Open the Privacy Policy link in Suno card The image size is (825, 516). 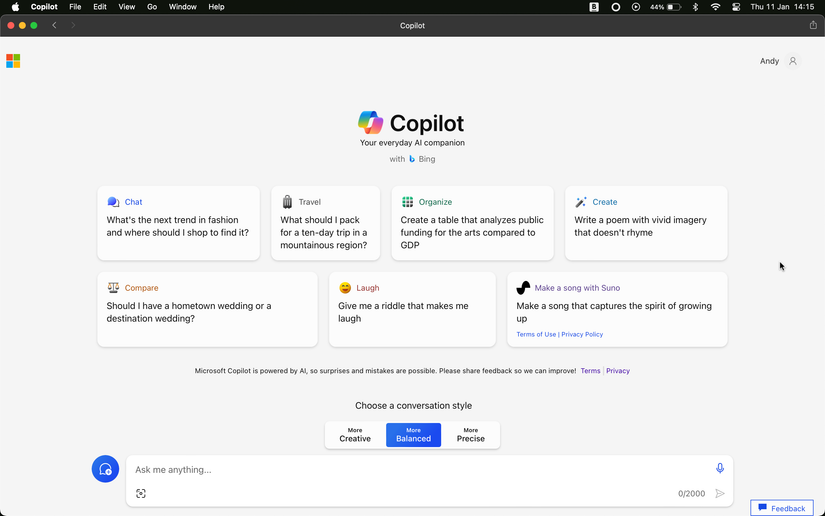pyautogui.click(x=582, y=334)
